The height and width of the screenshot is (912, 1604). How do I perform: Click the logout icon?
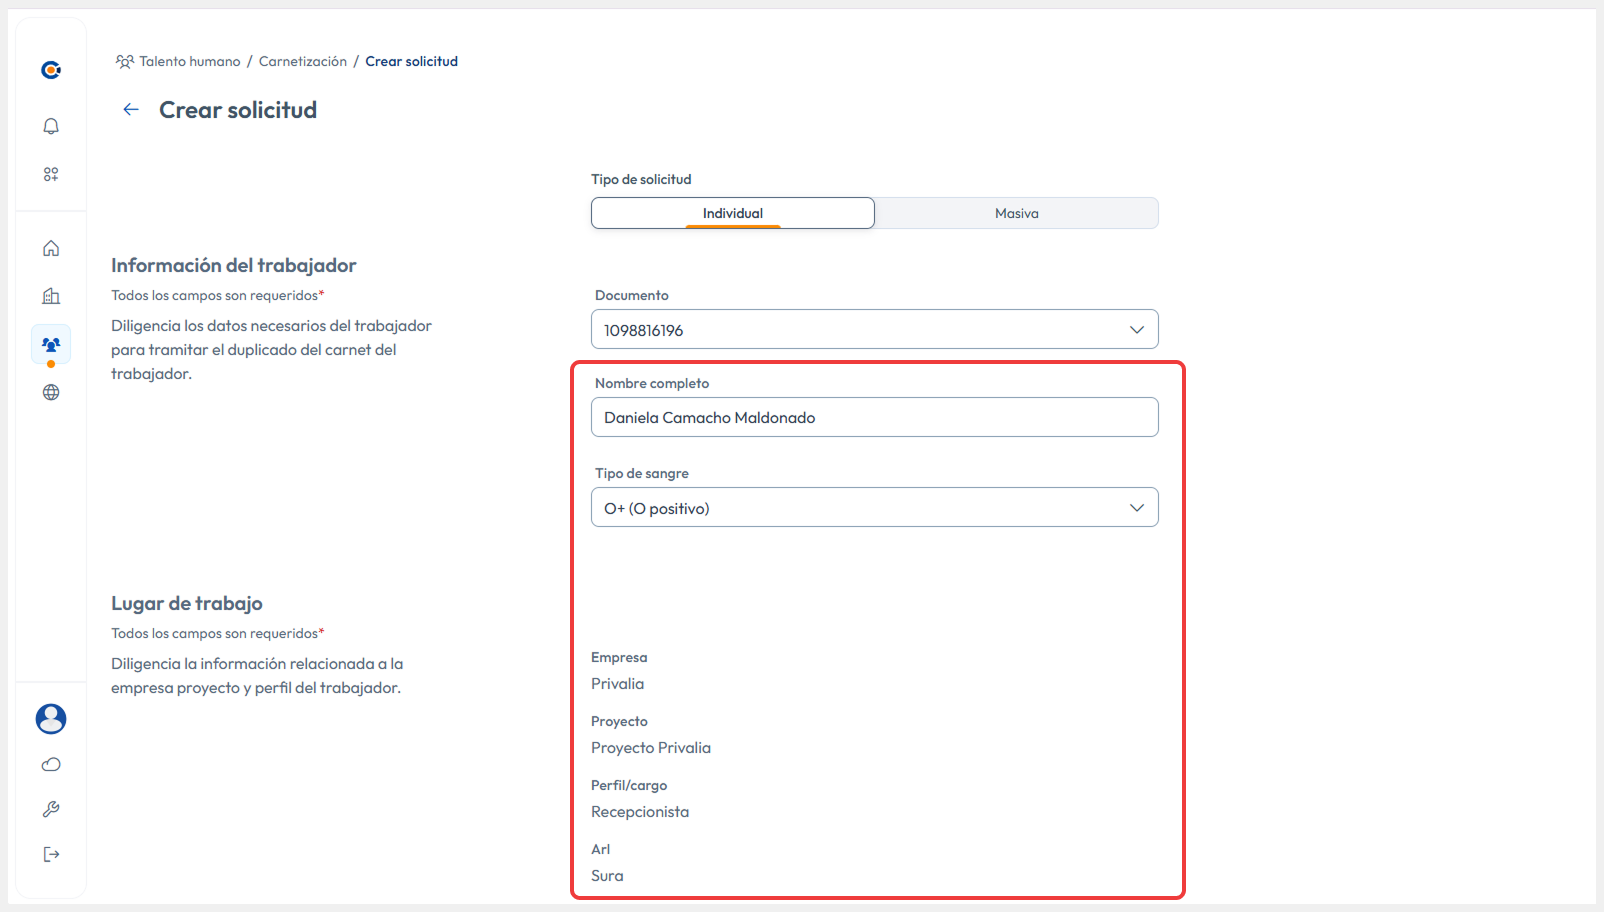[x=50, y=853]
